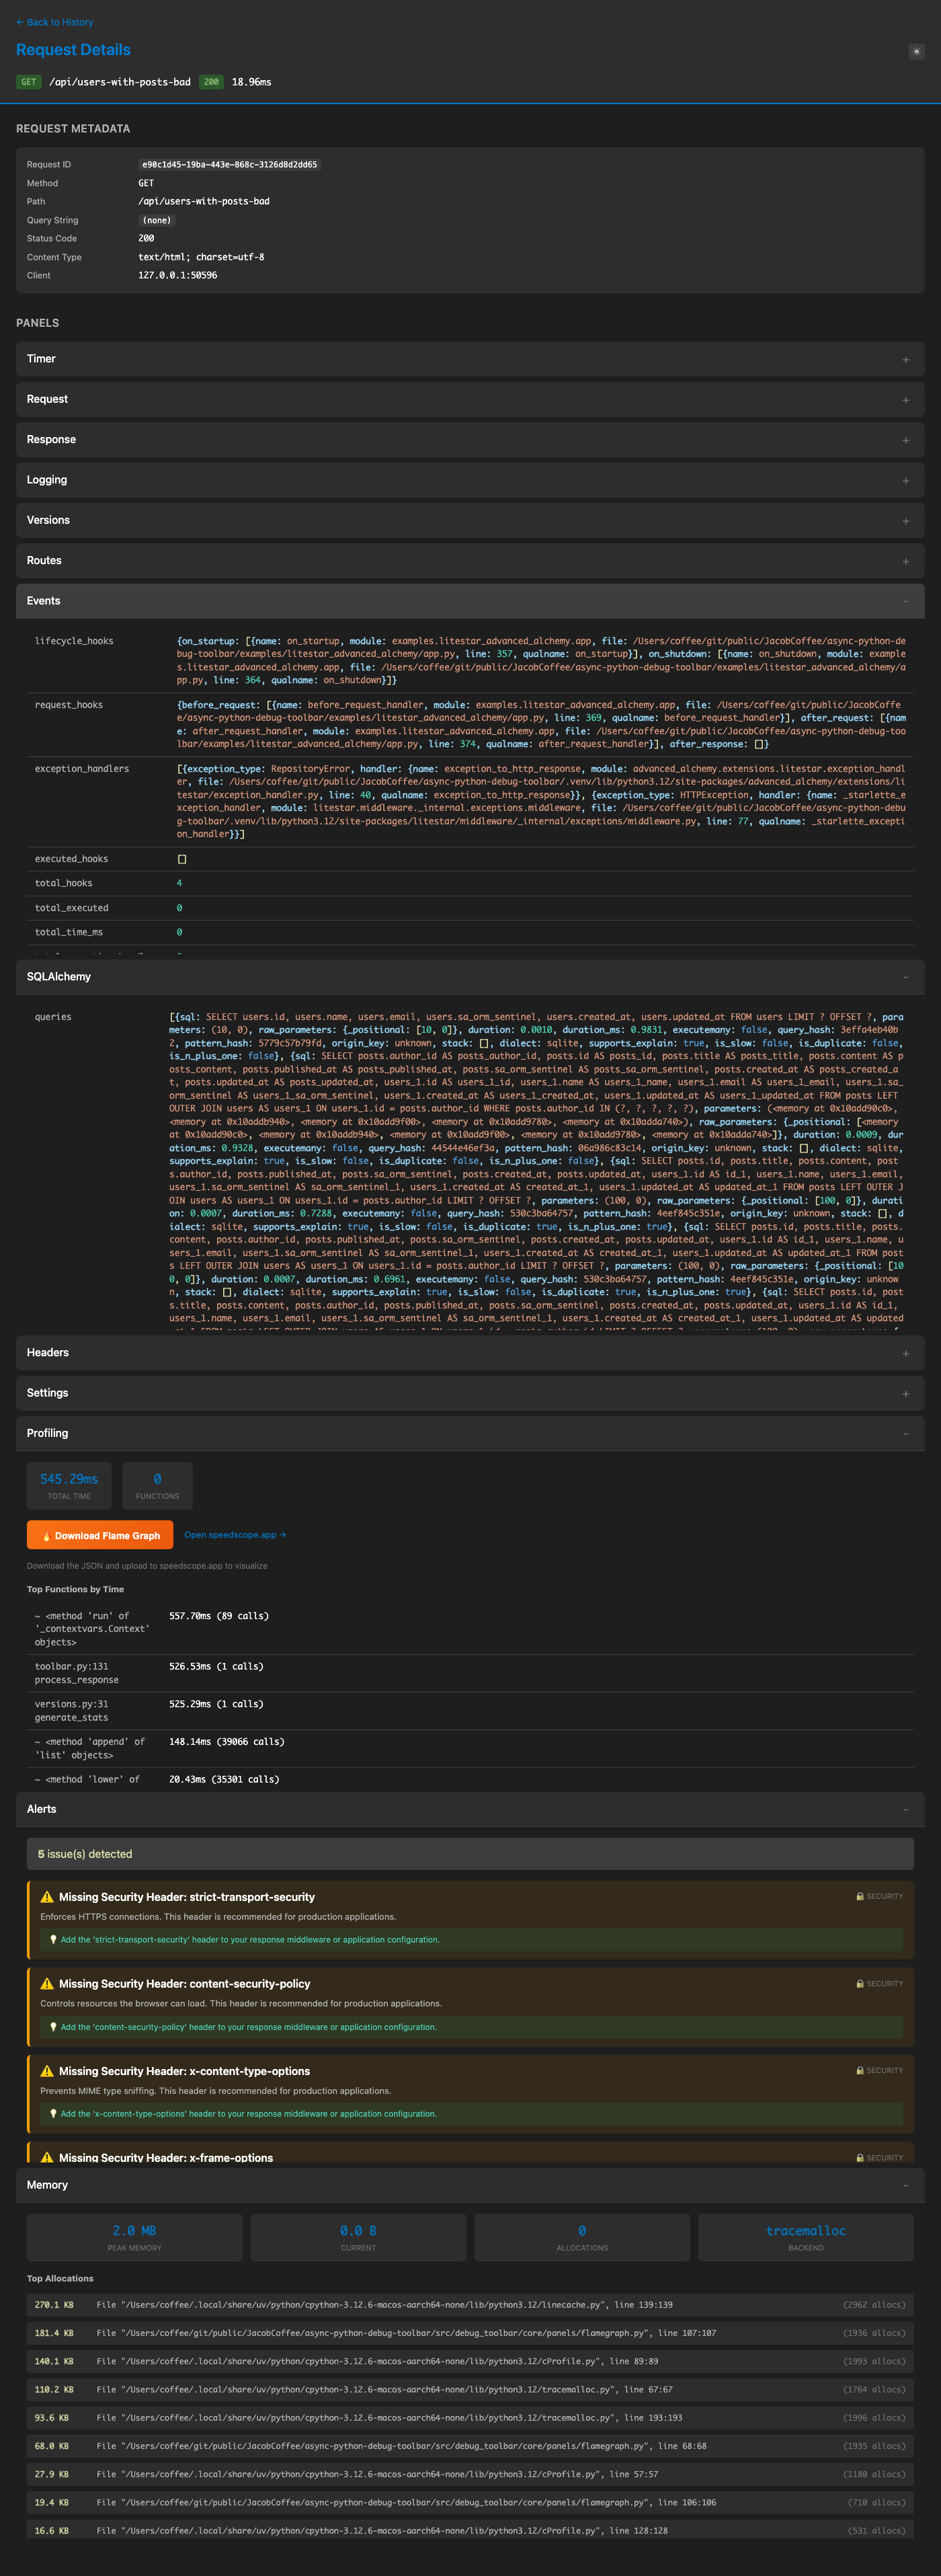Screen dimensions: 941x2576
Task: Expand the Routes panel plus icon
Action: (x=905, y=561)
